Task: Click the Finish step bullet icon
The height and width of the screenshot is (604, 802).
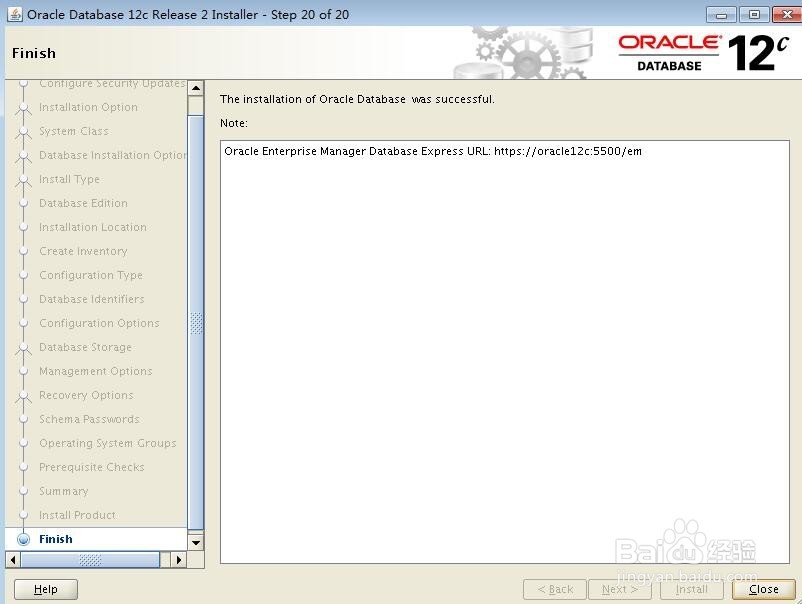Action: tap(24, 539)
